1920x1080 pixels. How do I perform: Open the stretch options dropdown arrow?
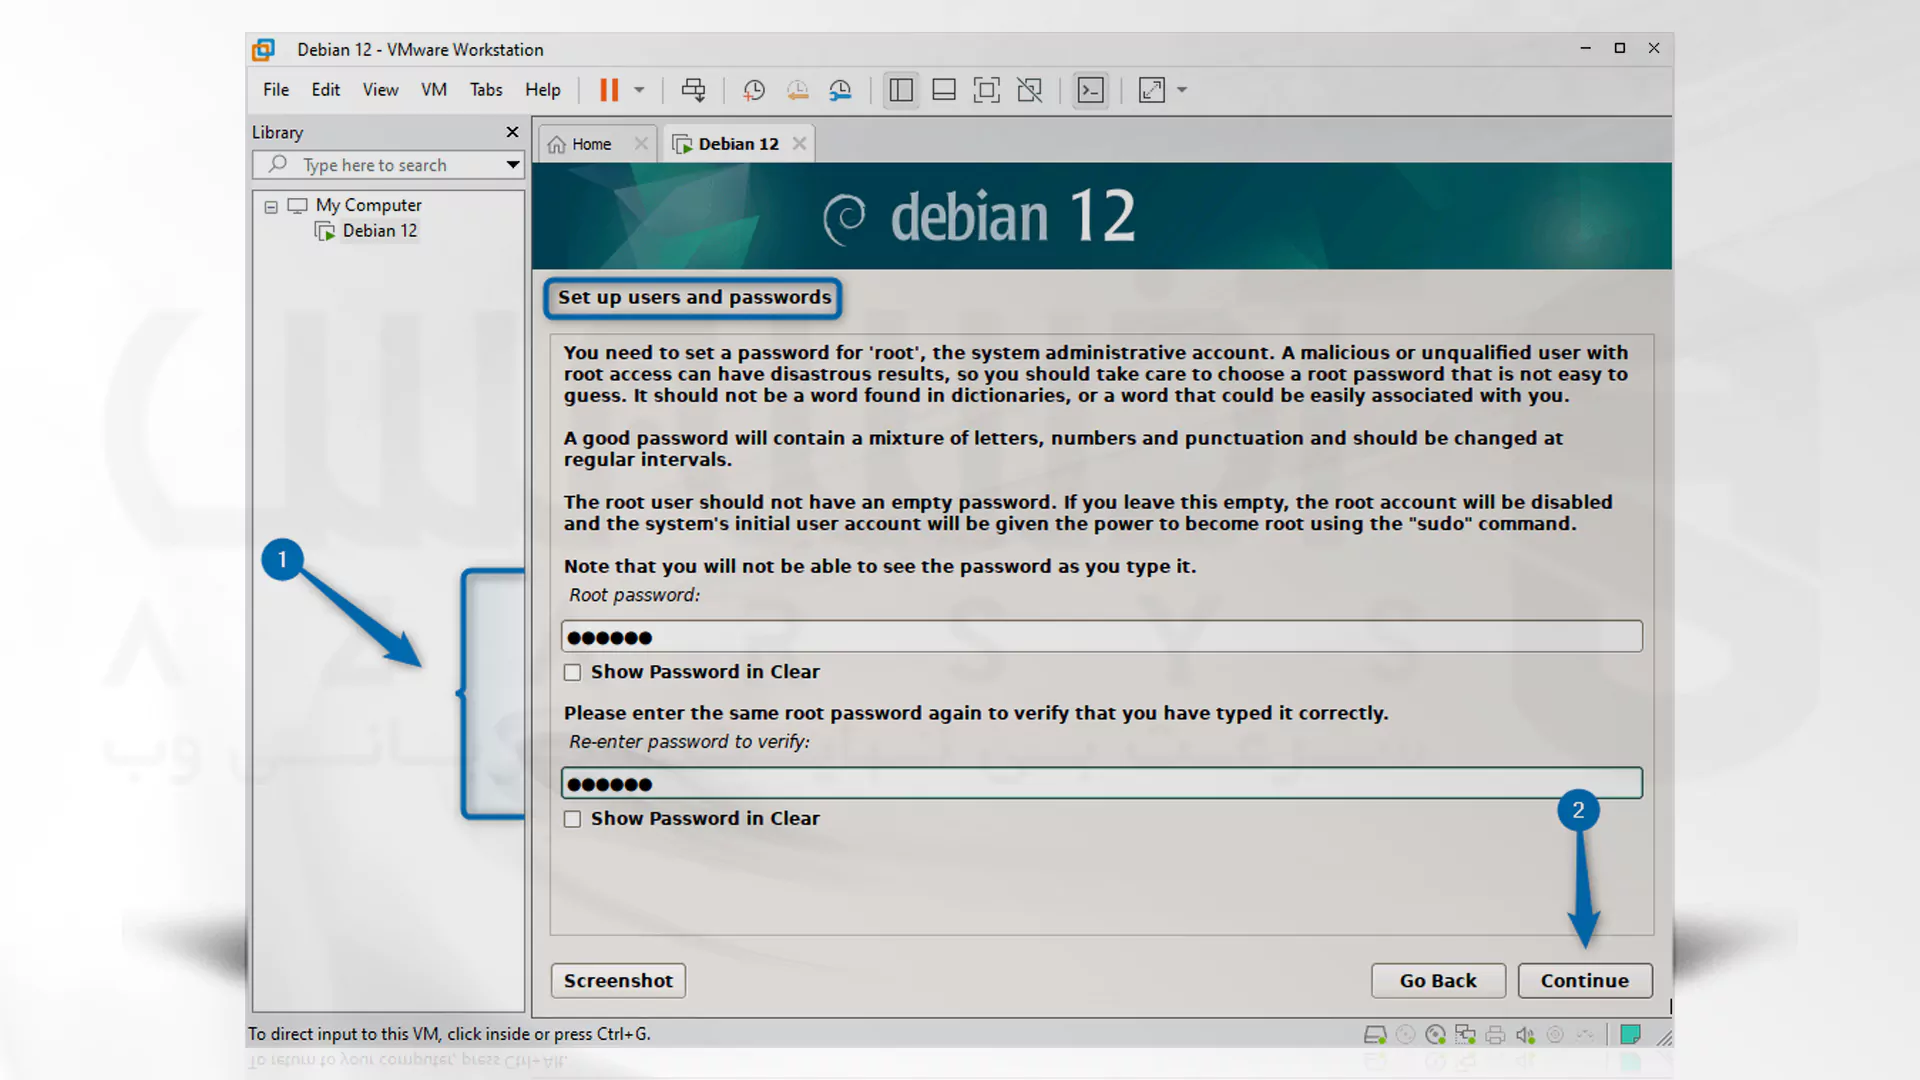click(1182, 90)
